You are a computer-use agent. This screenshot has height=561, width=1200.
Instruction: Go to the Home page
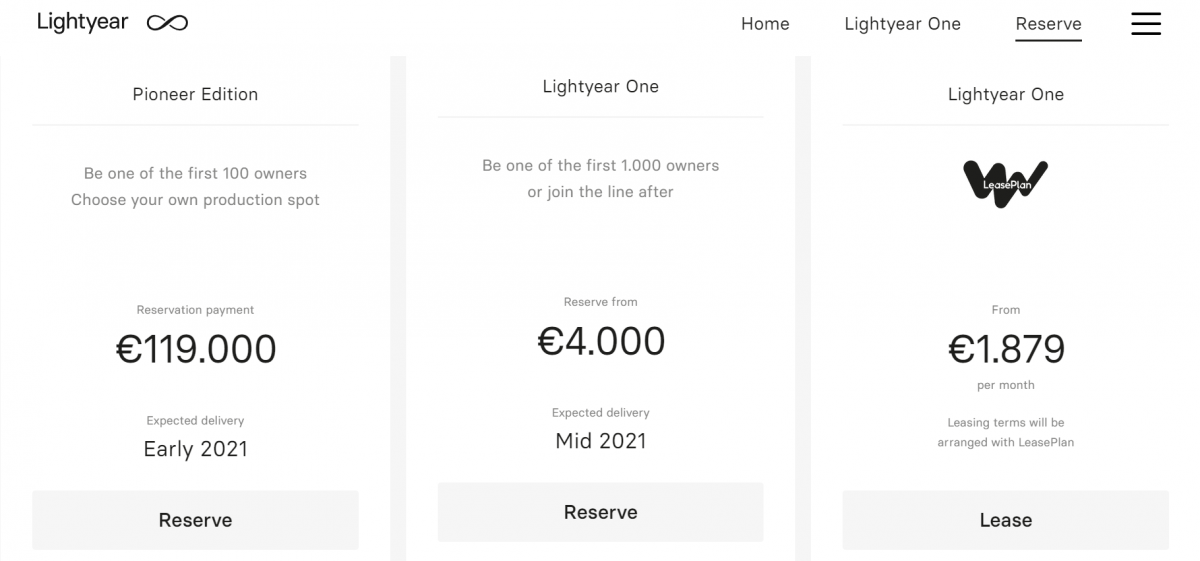coord(765,24)
